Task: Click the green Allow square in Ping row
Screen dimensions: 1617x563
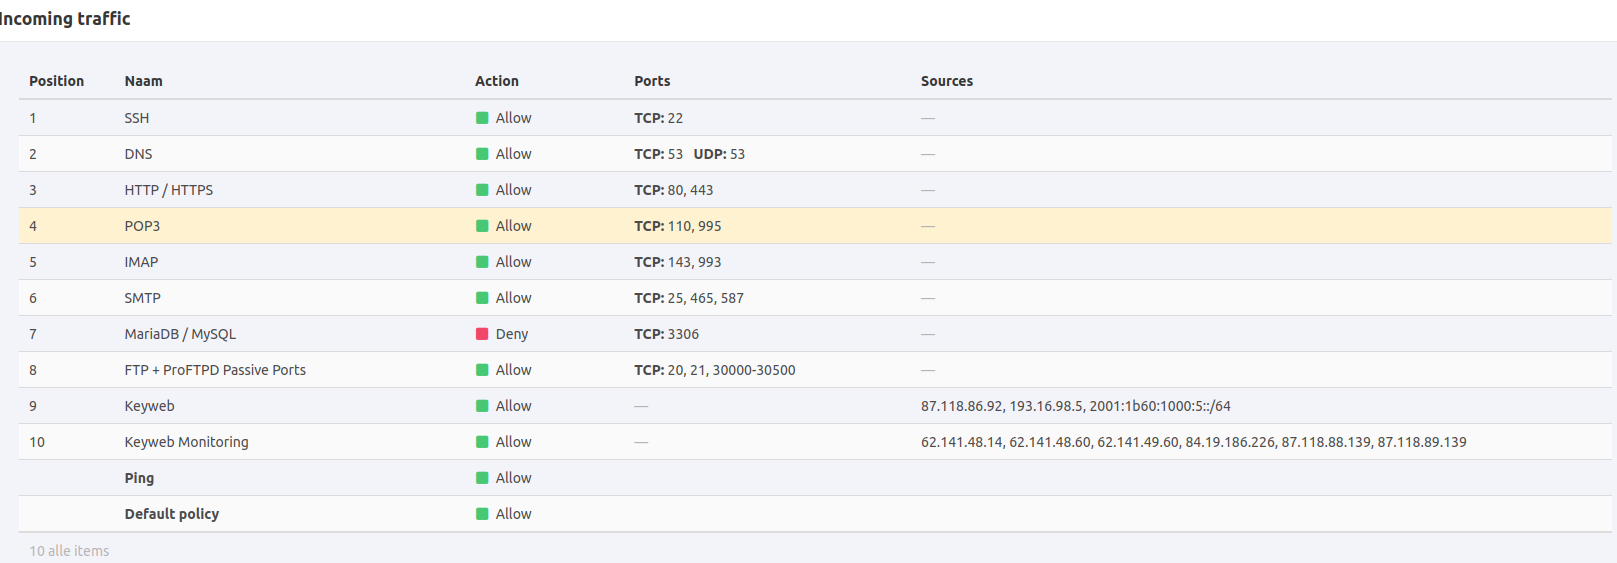Action: [482, 478]
